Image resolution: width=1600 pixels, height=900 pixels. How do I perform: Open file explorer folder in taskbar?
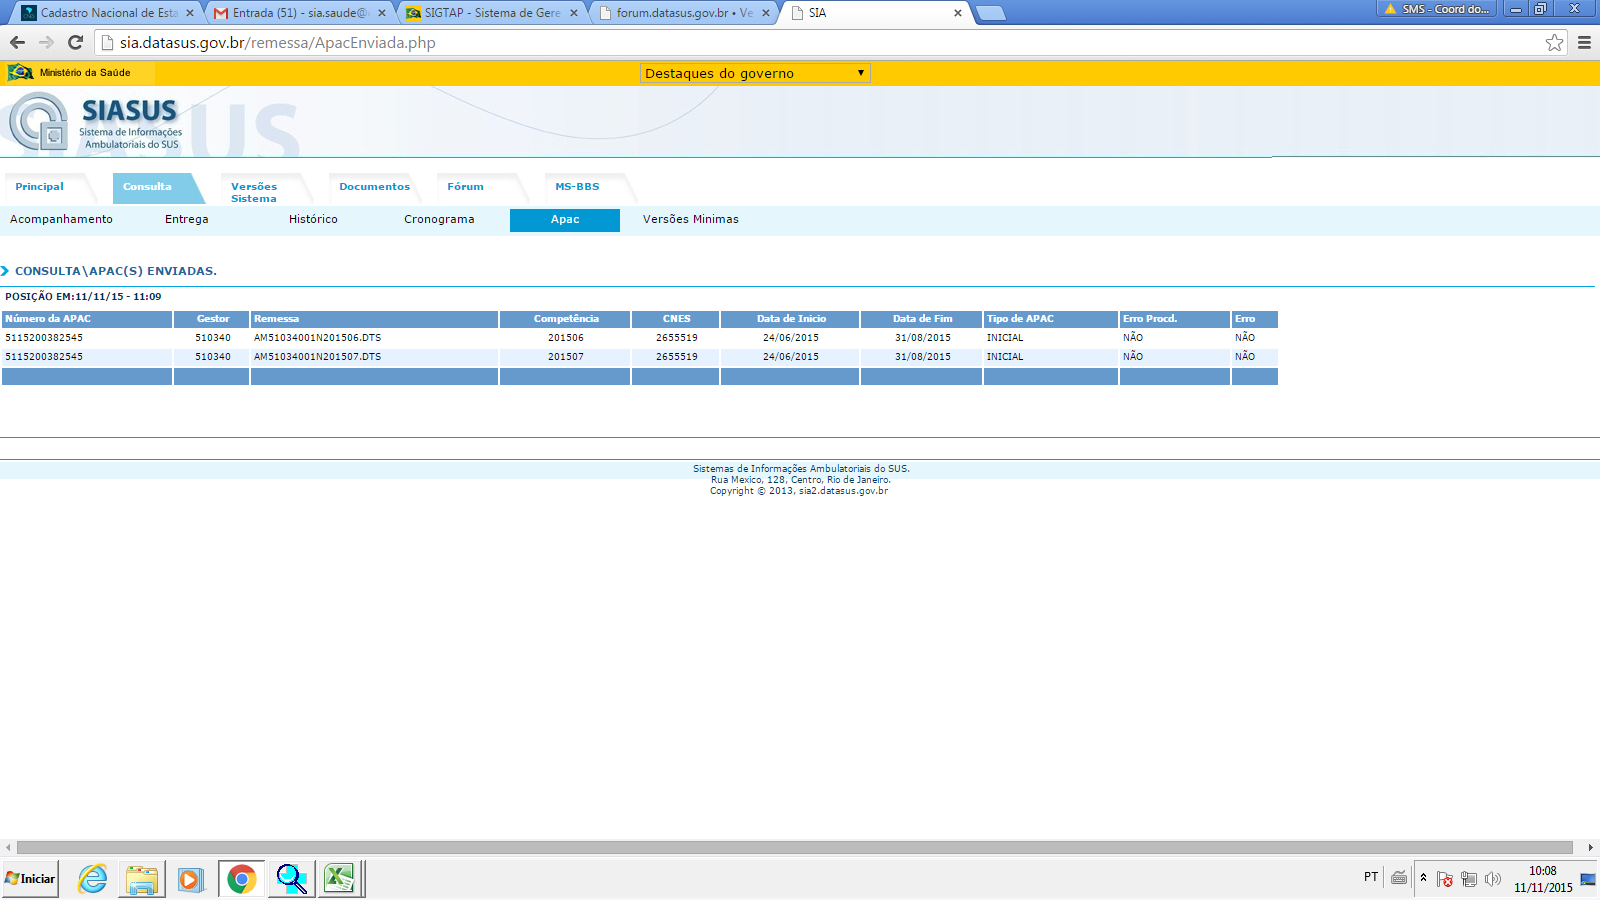click(142, 879)
